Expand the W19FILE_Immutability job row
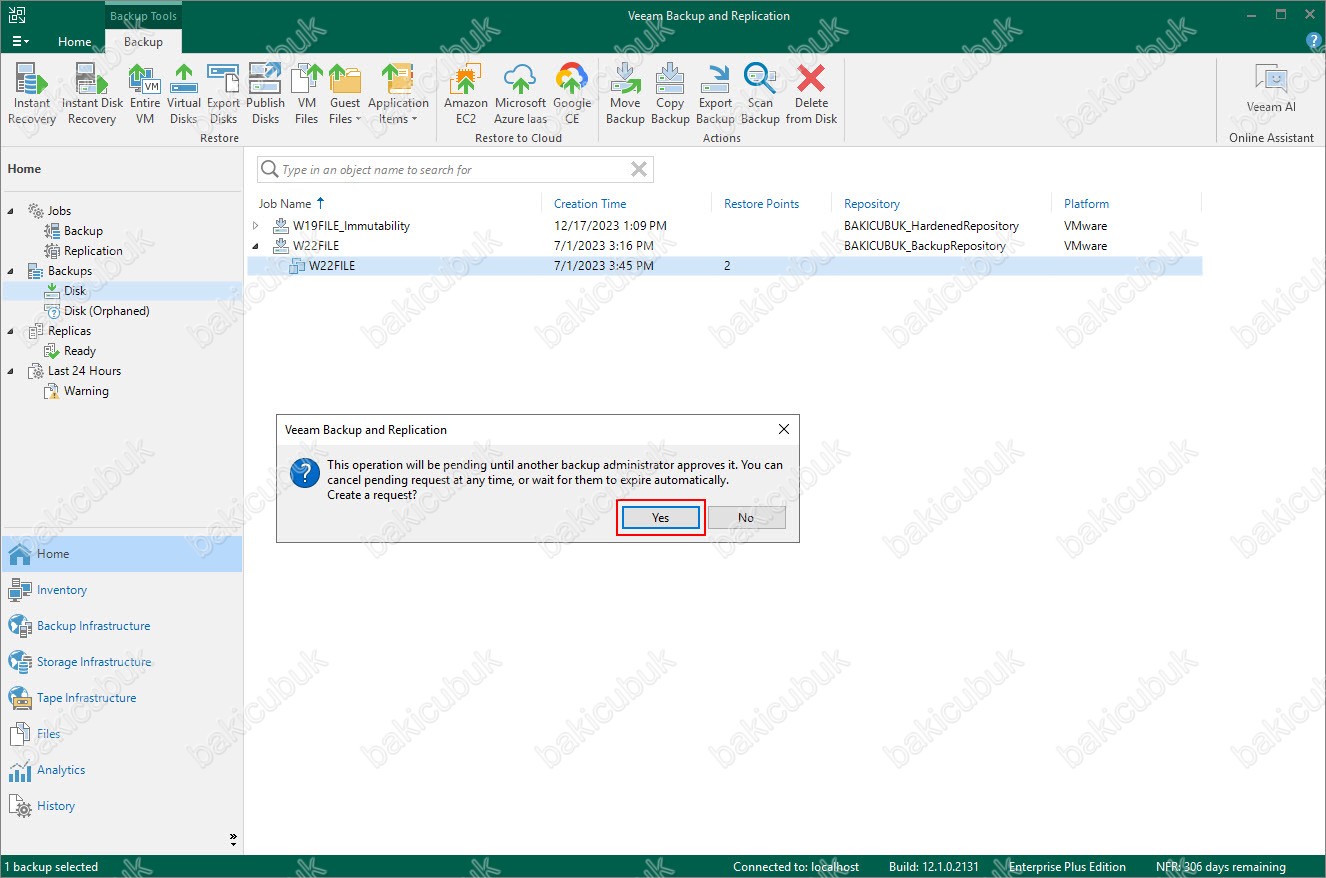The image size is (1326, 878). coord(256,226)
